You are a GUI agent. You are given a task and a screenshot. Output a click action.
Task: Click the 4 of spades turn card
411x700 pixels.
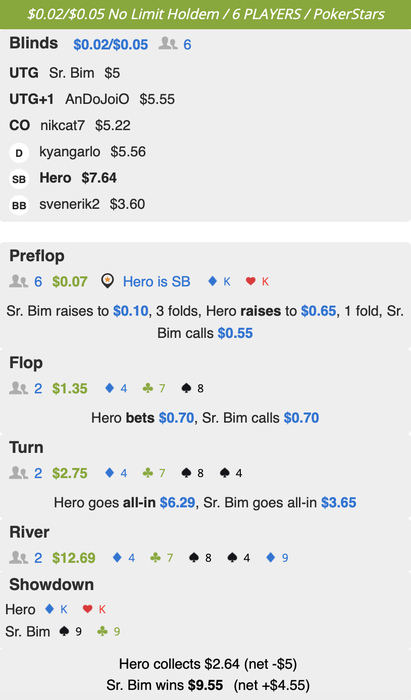tap(231, 473)
